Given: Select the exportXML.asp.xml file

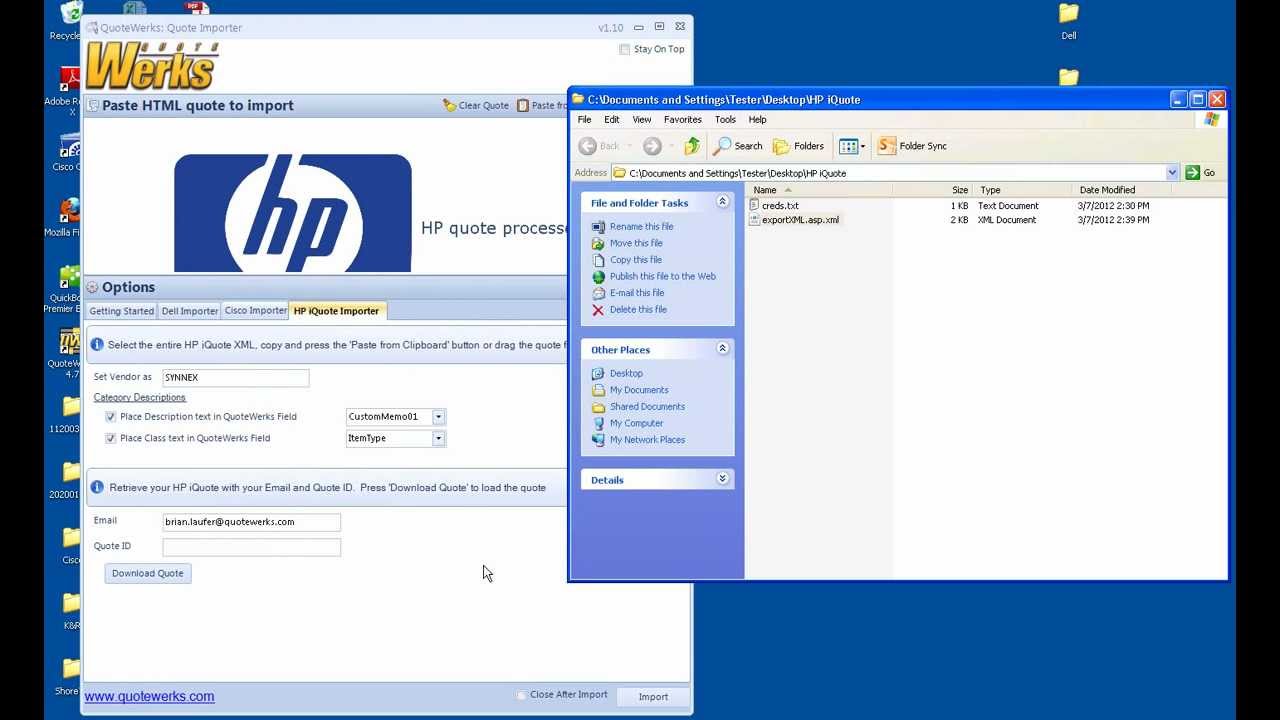Looking at the screenshot, I should click(x=799, y=220).
